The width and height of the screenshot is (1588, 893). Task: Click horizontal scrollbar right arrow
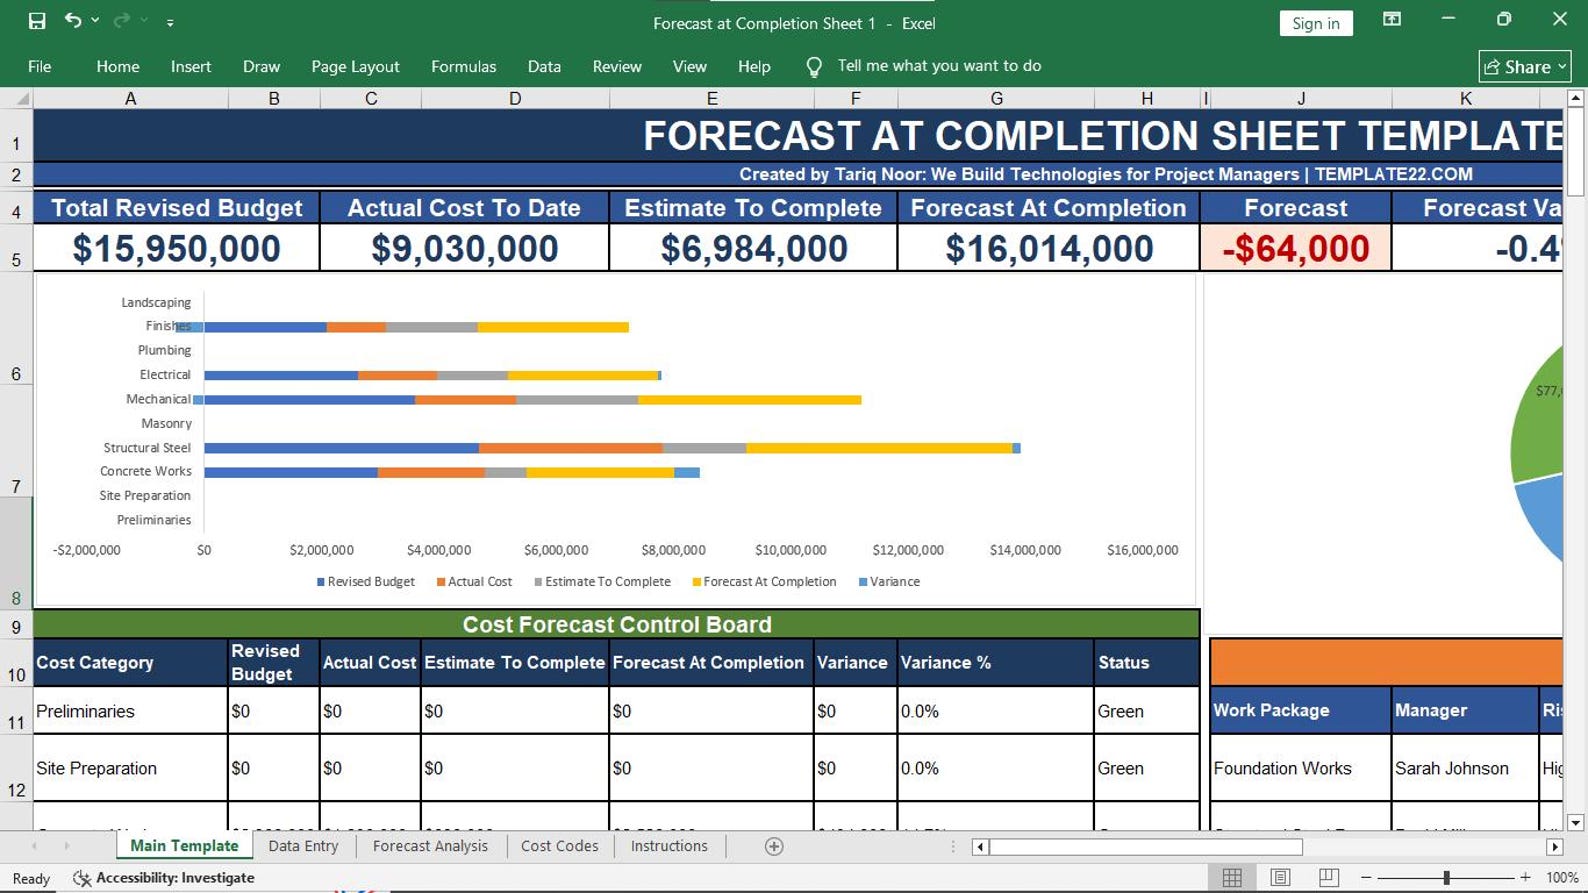[1554, 847]
